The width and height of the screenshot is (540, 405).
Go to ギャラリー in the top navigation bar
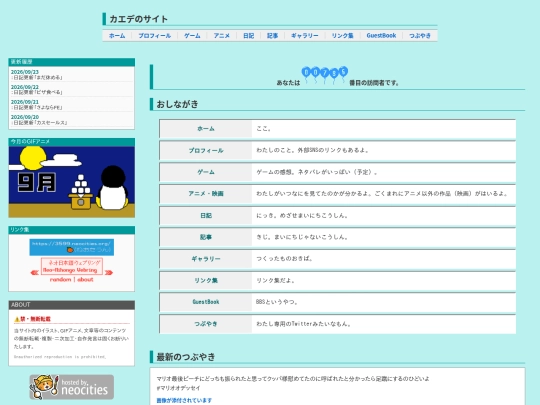[x=305, y=36]
